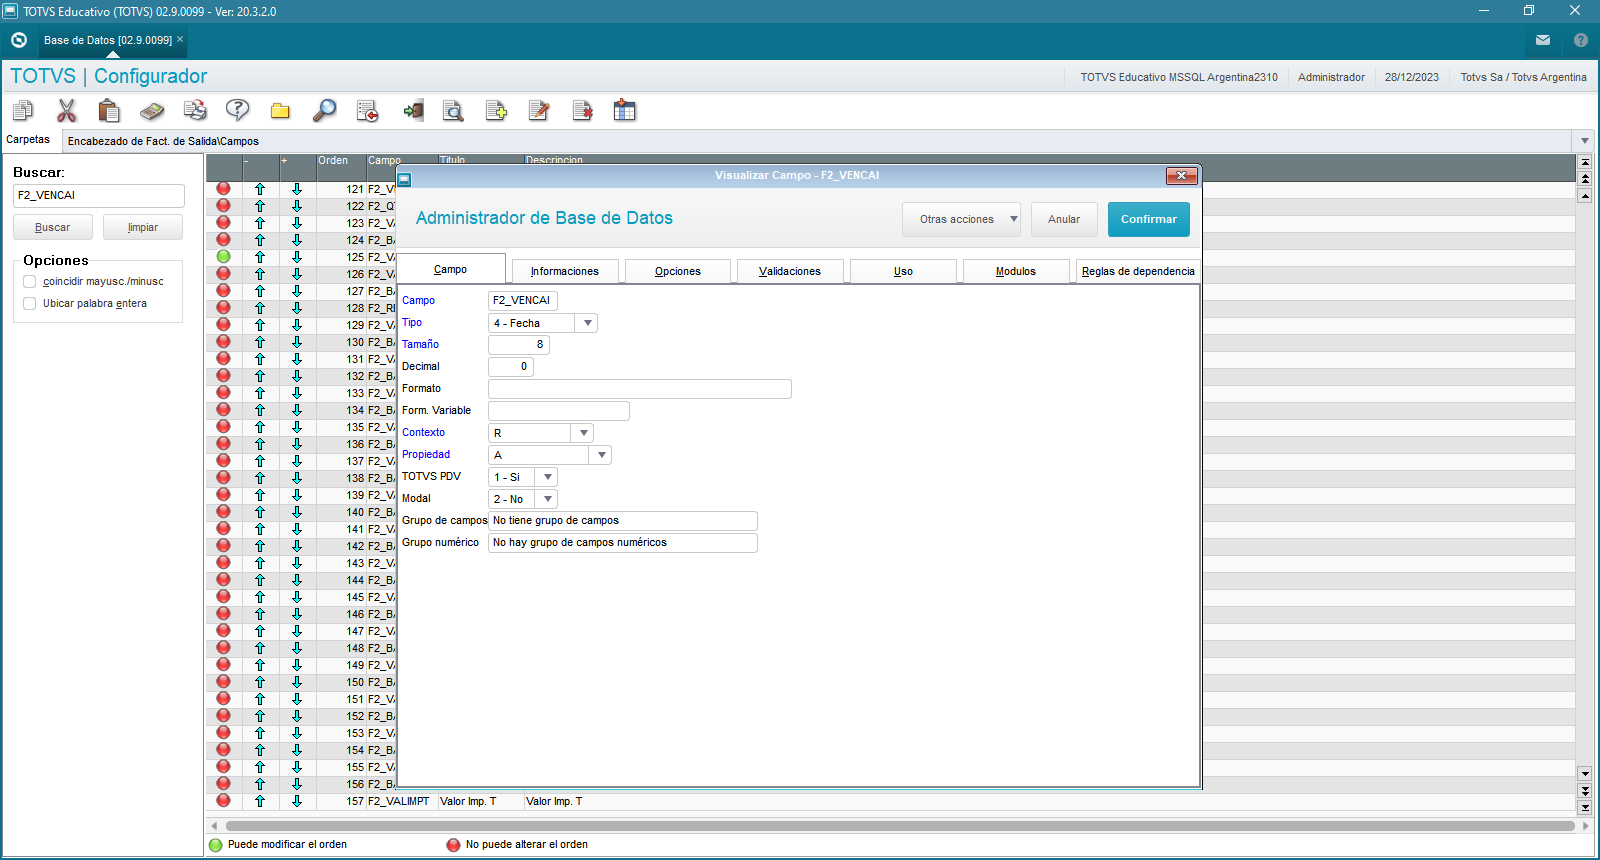Screen dimensions: 1600x860
Task: Click the empty Formato input field
Action: [640, 388]
